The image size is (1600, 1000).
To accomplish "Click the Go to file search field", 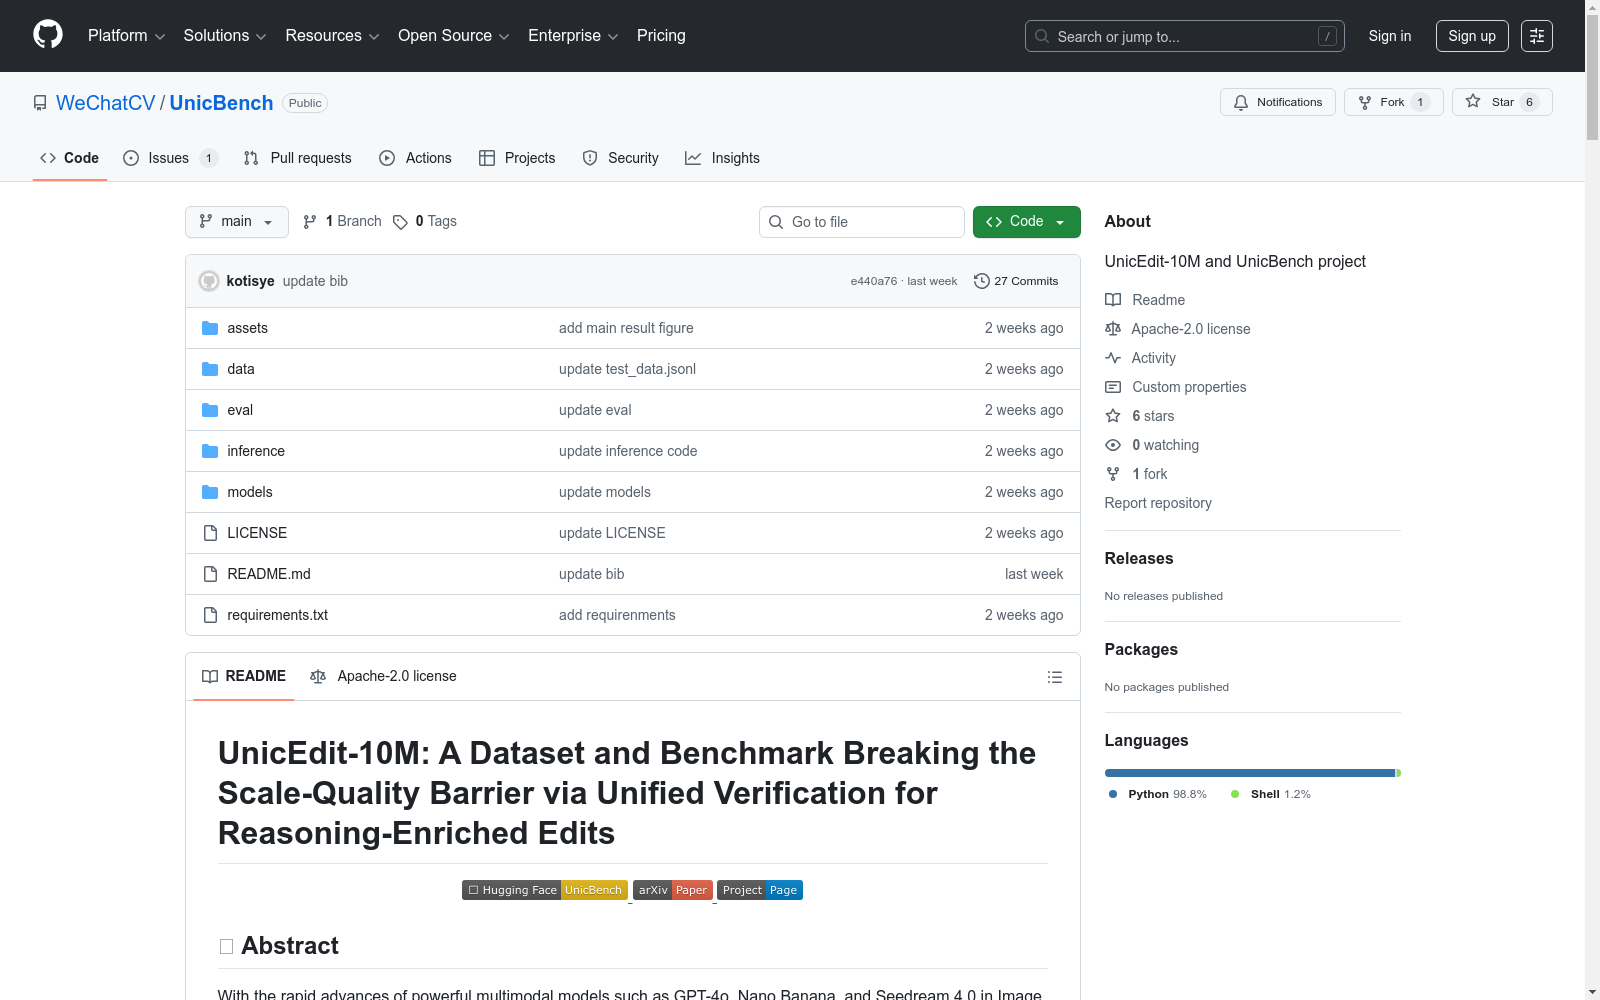I will pos(862,222).
